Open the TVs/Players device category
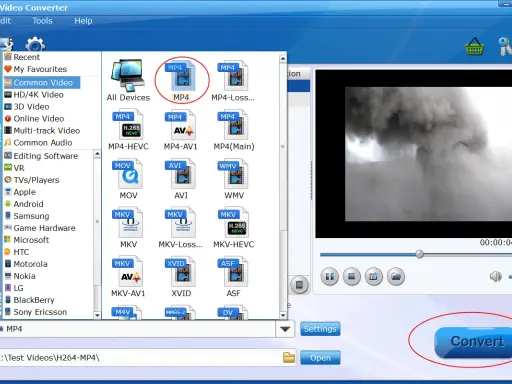This screenshot has height=384, width=512. pos(32,180)
